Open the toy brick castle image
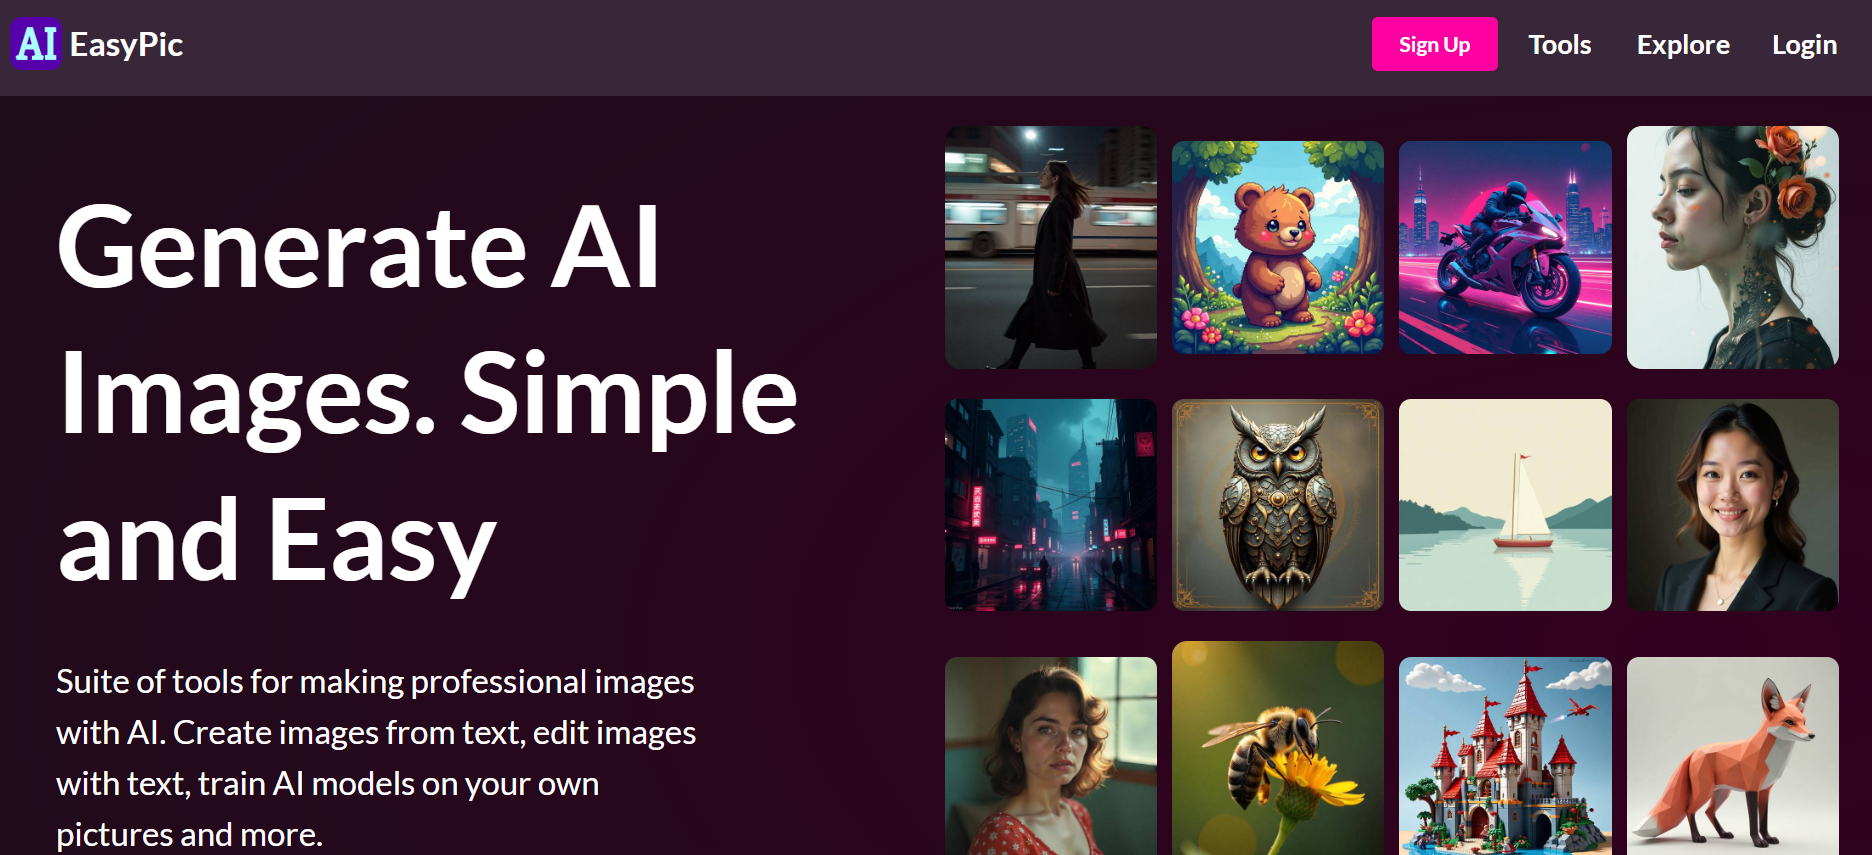This screenshot has height=855, width=1872. tap(1505, 756)
